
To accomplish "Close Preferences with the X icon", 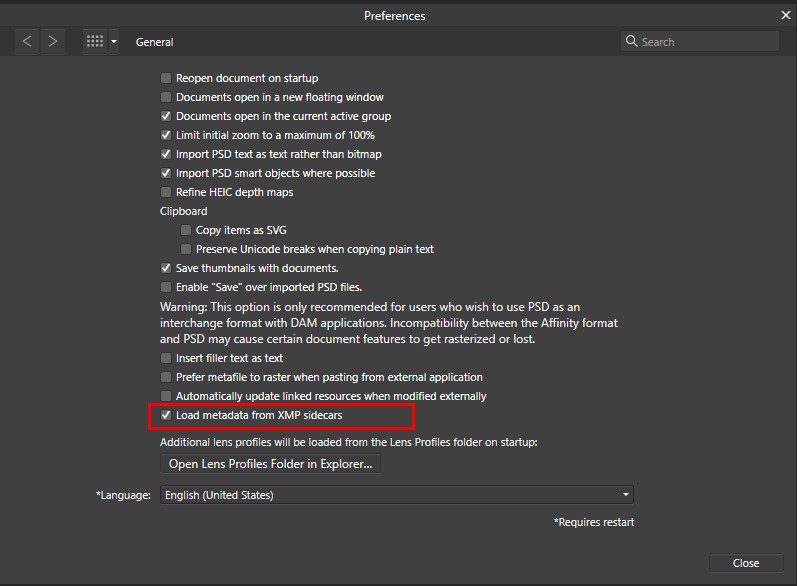I will coord(786,15).
